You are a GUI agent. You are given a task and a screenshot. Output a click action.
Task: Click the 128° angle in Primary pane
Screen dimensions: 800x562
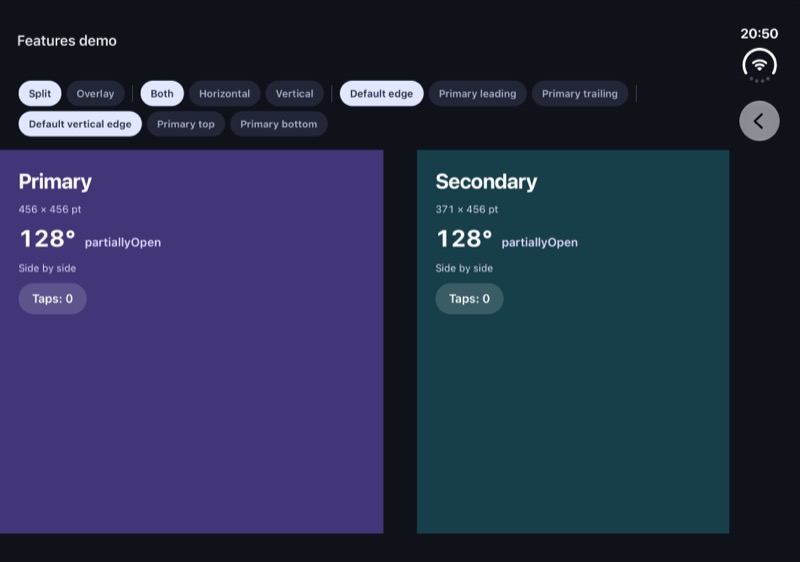(x=47, y=239)
